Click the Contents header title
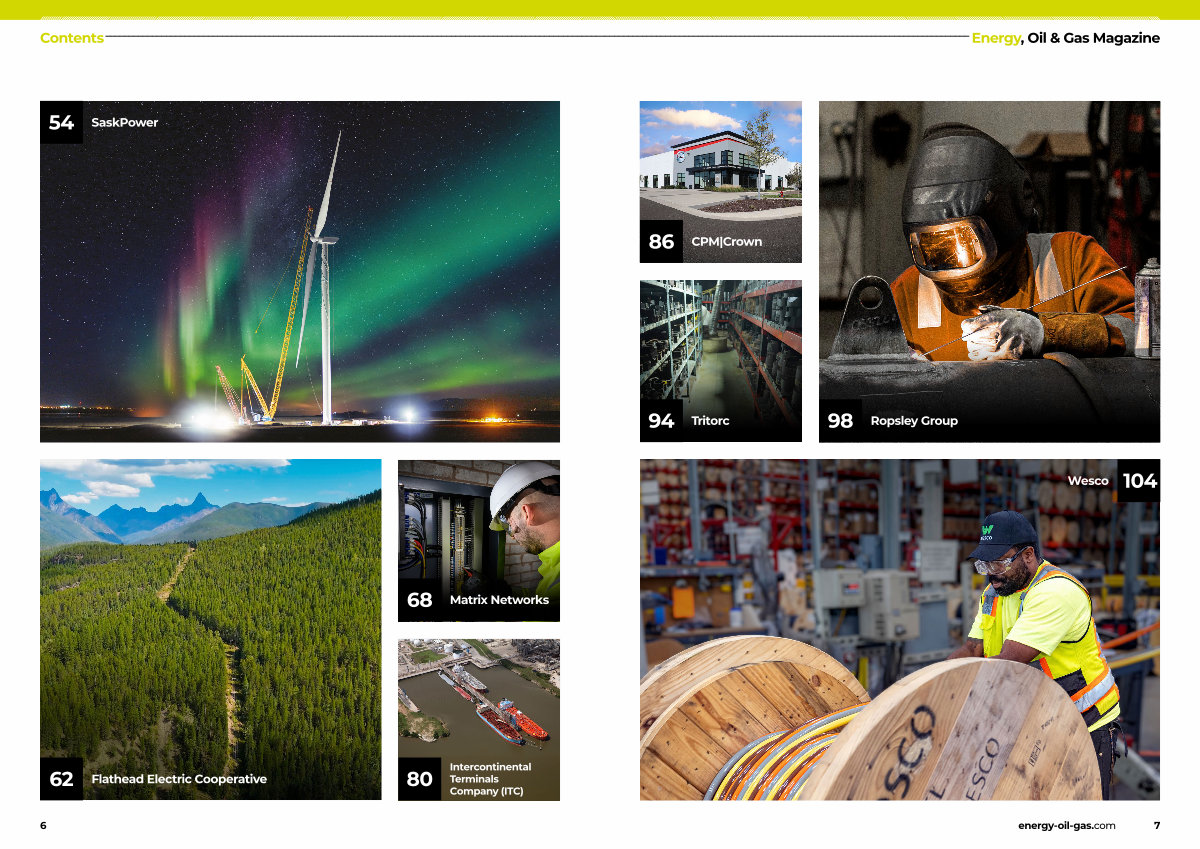The height and width of the screenshot is (849, 1200). tap(71, 38)
